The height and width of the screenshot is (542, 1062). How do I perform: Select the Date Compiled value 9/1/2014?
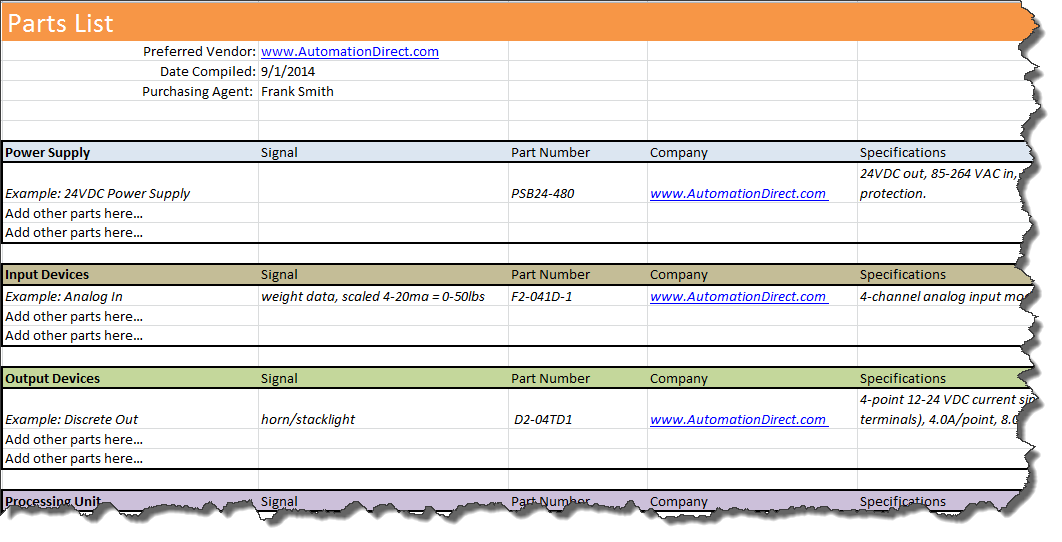pyautogui.click(x=287, y=72)
